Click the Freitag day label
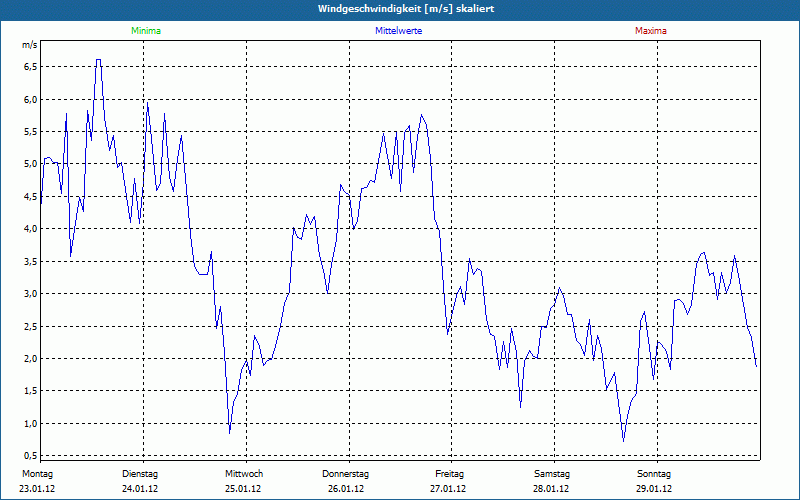The height and width of the screenshot is (500, 800). pos(449,474)
